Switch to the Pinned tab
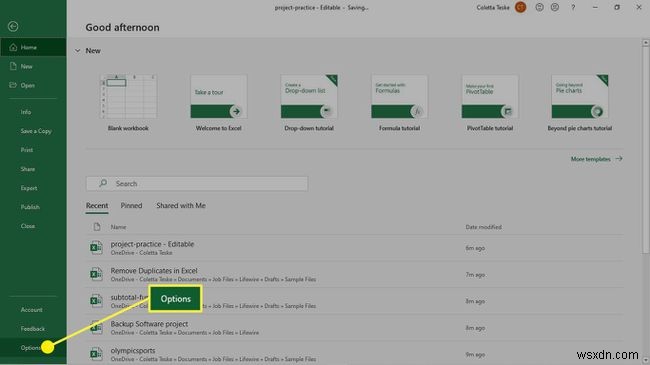This screenshot has width=650, height=365. click(131, 206)
